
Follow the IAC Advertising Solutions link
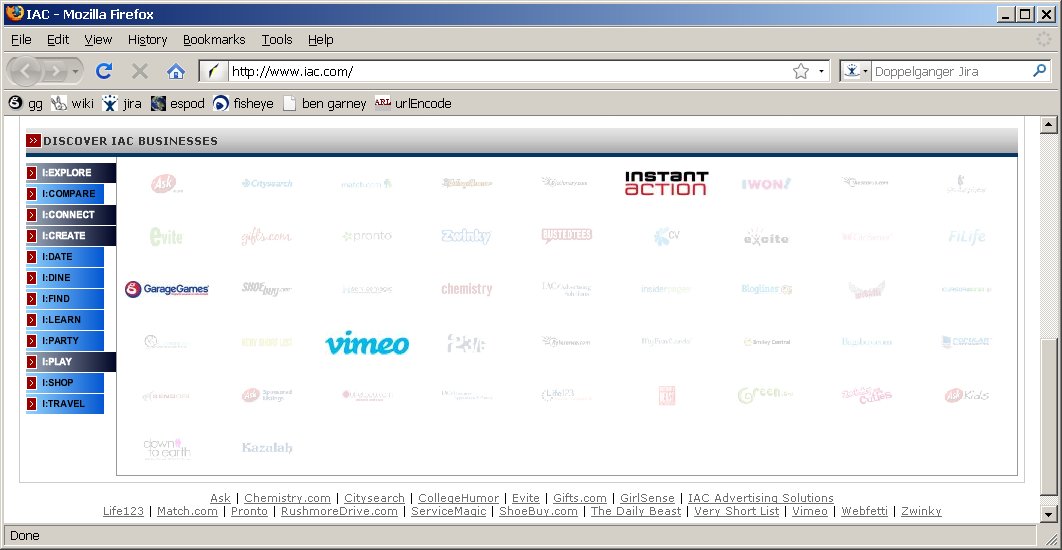(761, 498)
